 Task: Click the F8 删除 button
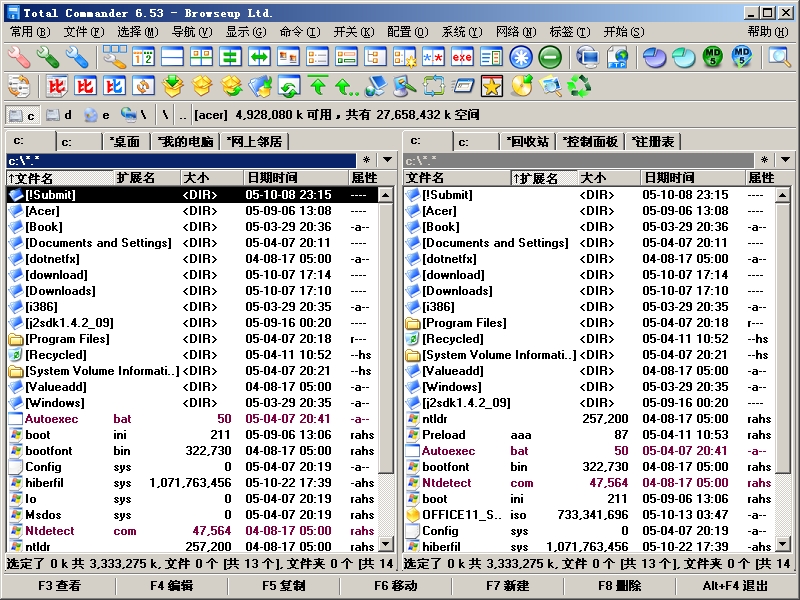pyautogui.click(x=619, y=586)
